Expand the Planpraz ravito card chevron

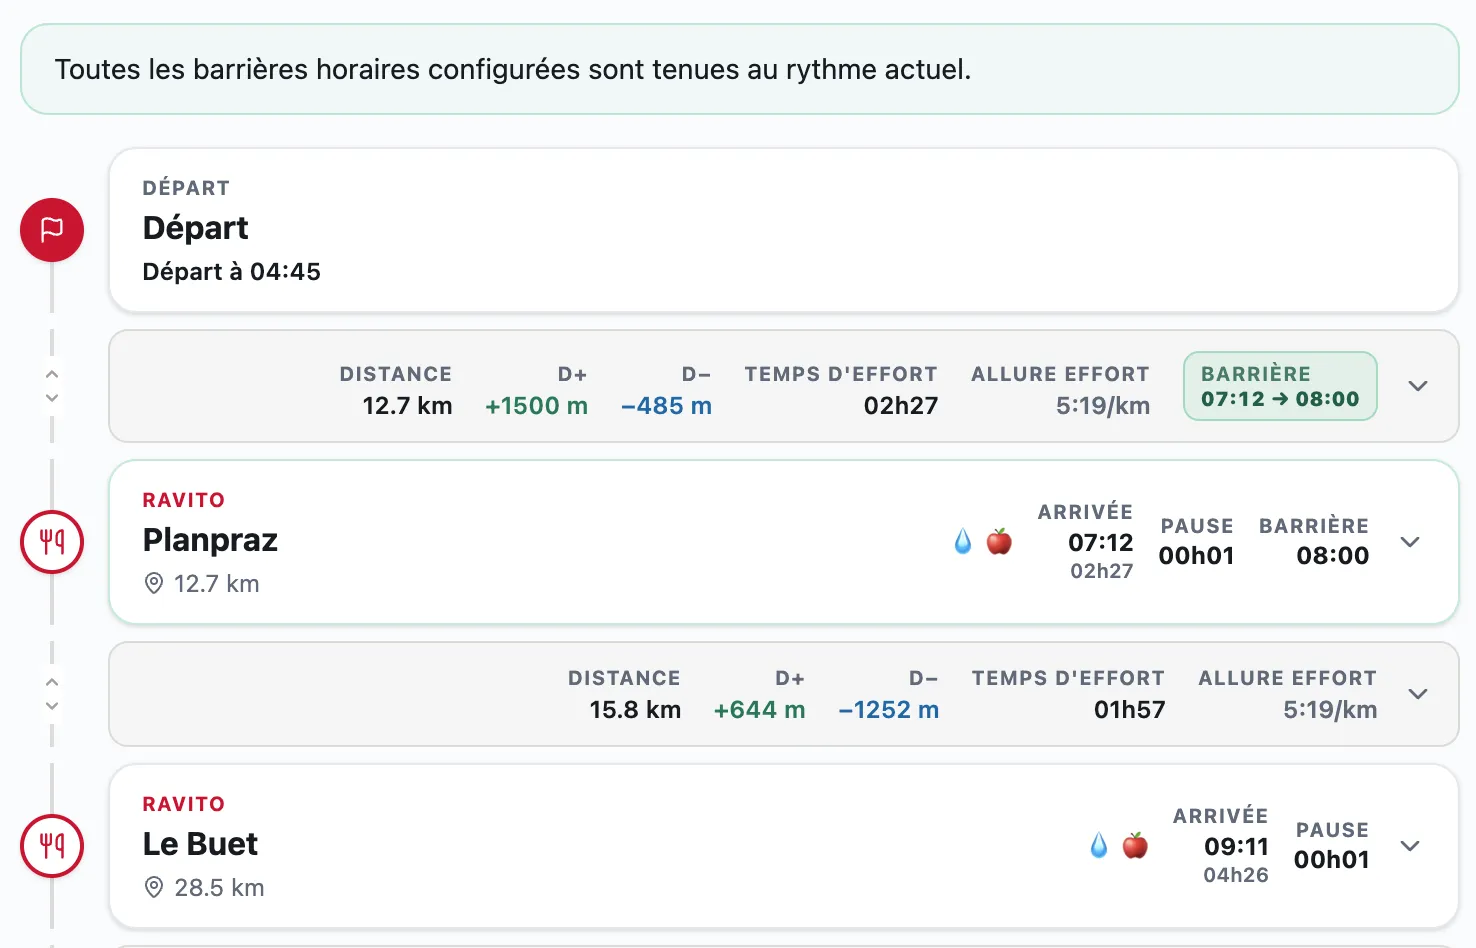coord(1410,542)
